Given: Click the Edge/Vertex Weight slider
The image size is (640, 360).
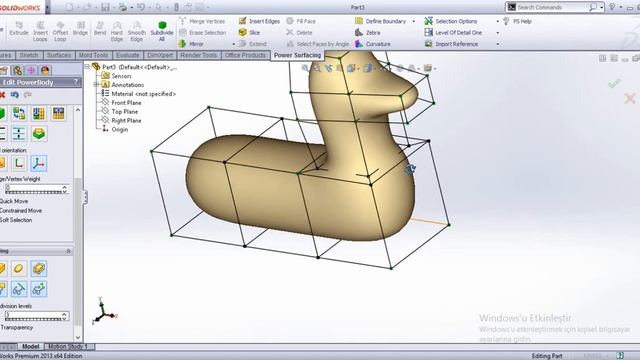Looking at the screenshot, I should [36, 189].
